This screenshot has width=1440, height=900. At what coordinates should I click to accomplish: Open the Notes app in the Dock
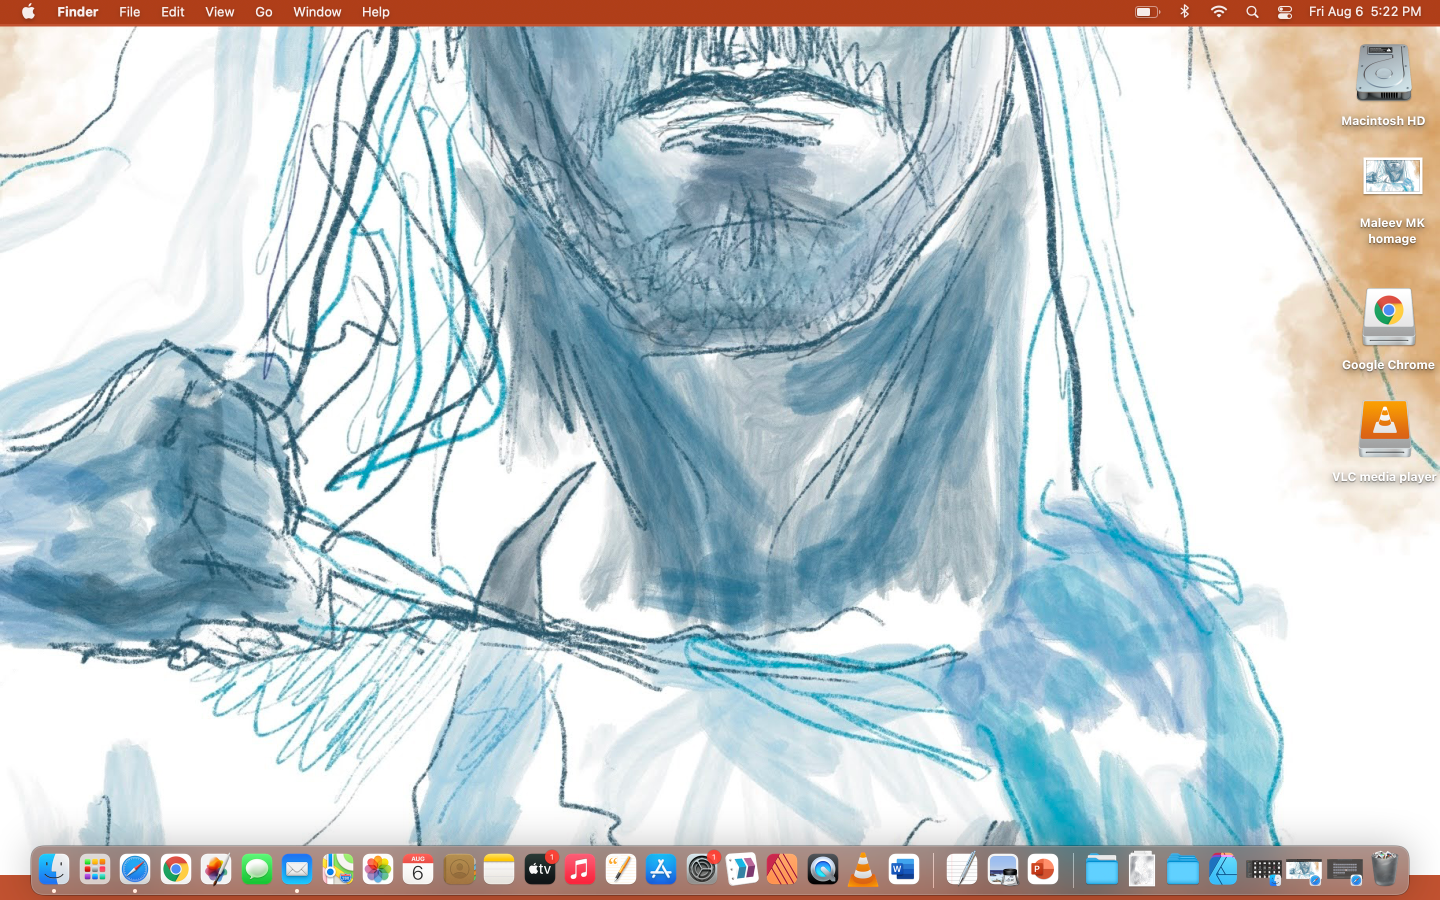[x=499, y=869]
